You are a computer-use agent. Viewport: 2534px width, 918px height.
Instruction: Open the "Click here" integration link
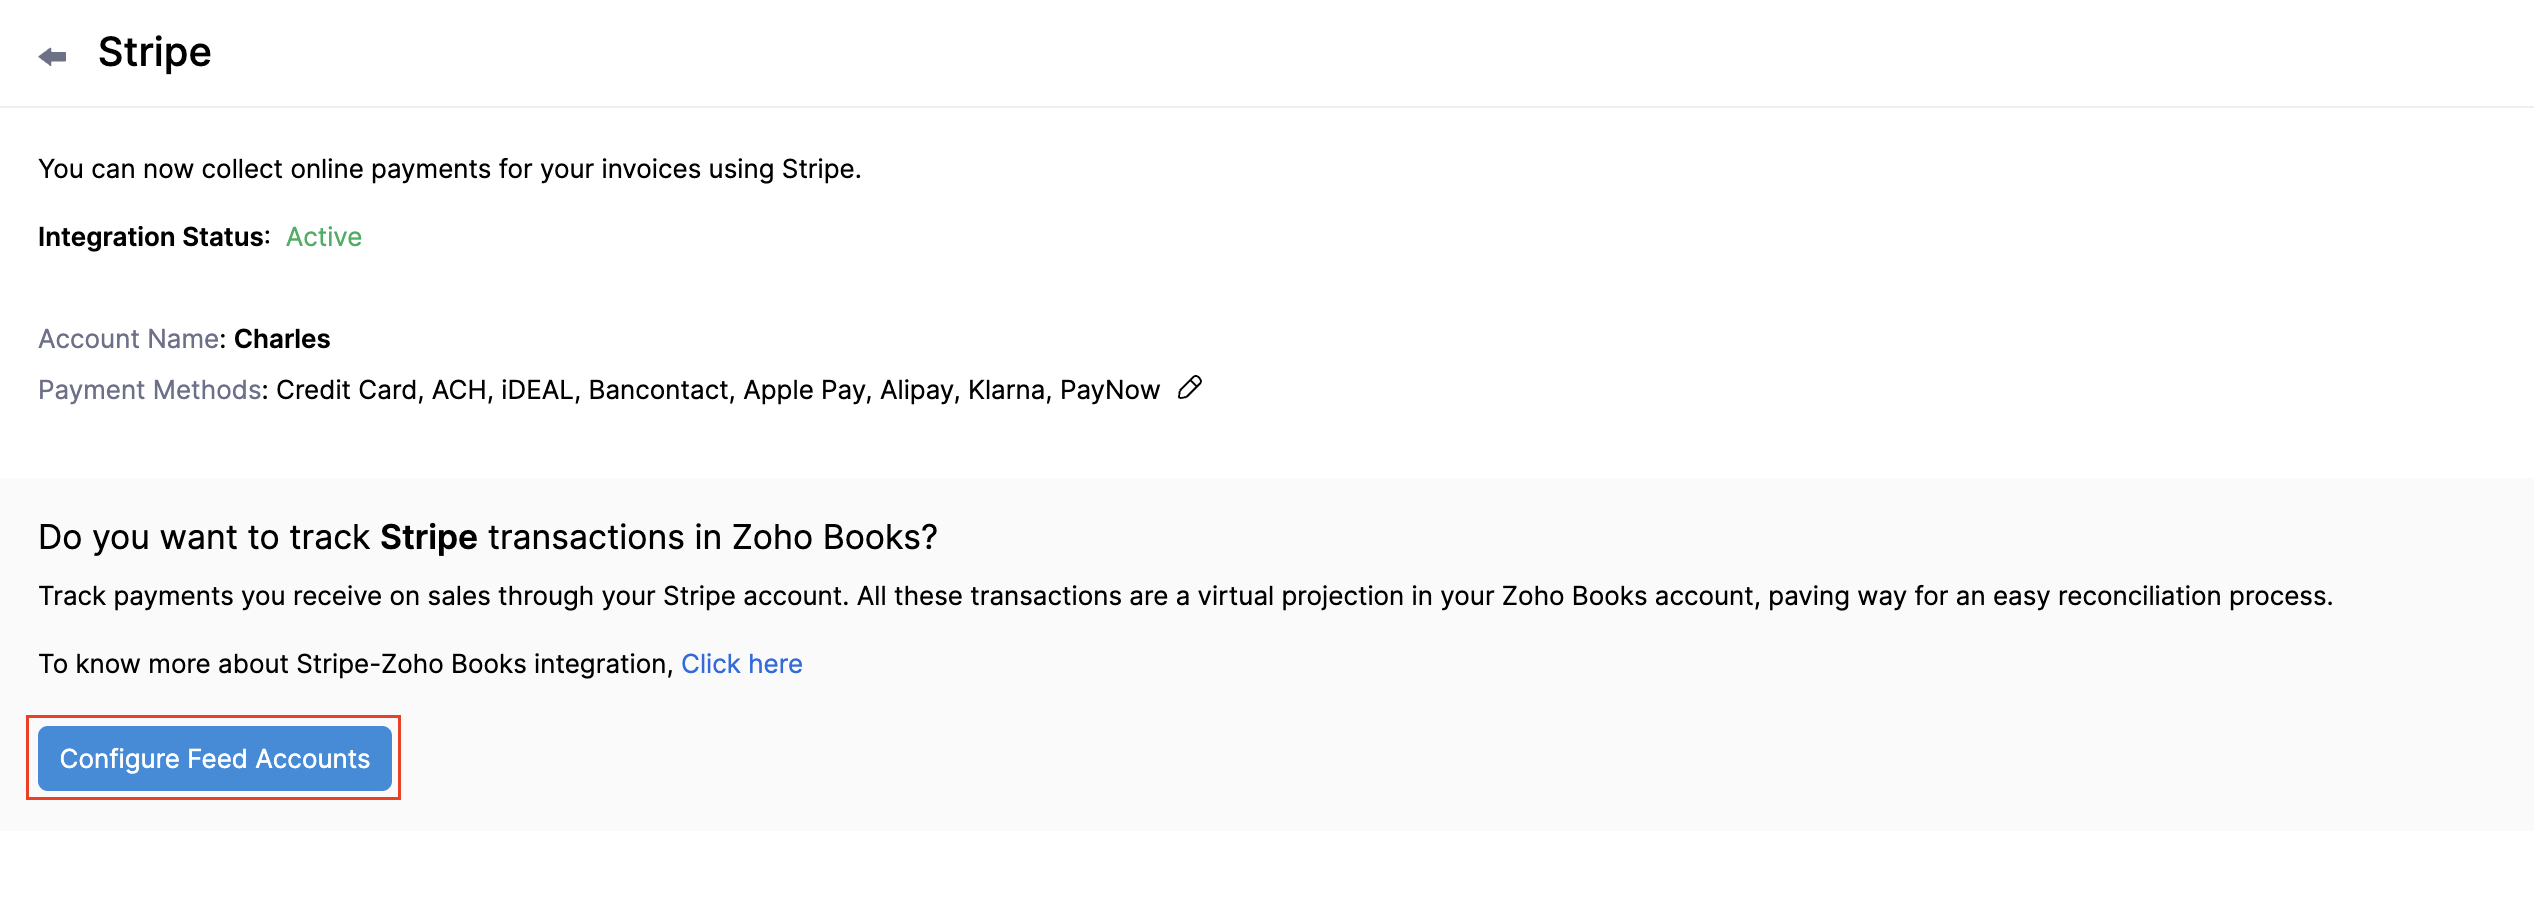(741, 664)
